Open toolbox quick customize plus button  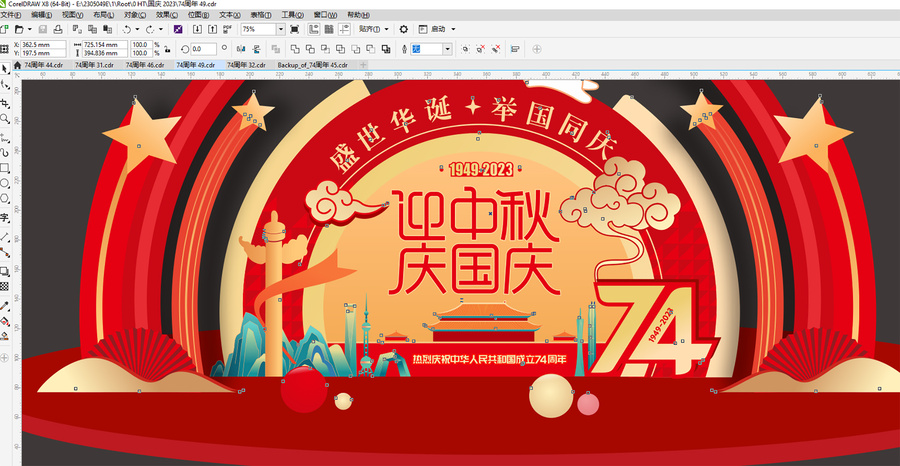point(5,358)
